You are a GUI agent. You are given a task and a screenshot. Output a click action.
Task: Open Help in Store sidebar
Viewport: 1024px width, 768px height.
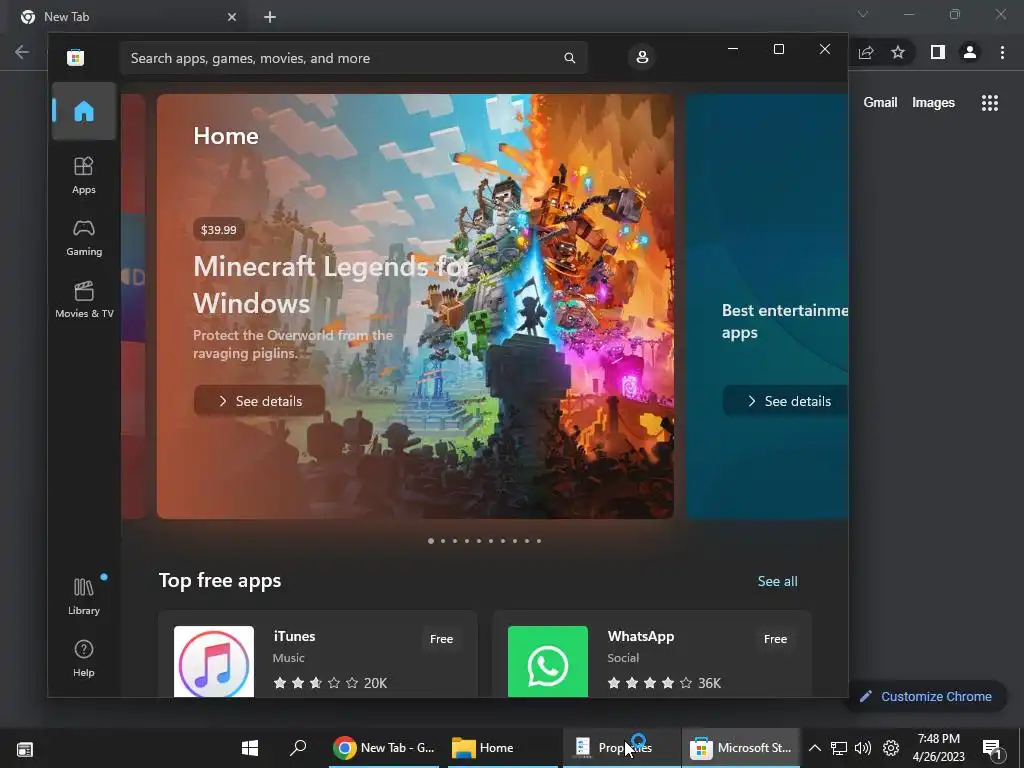coord(84,658)
